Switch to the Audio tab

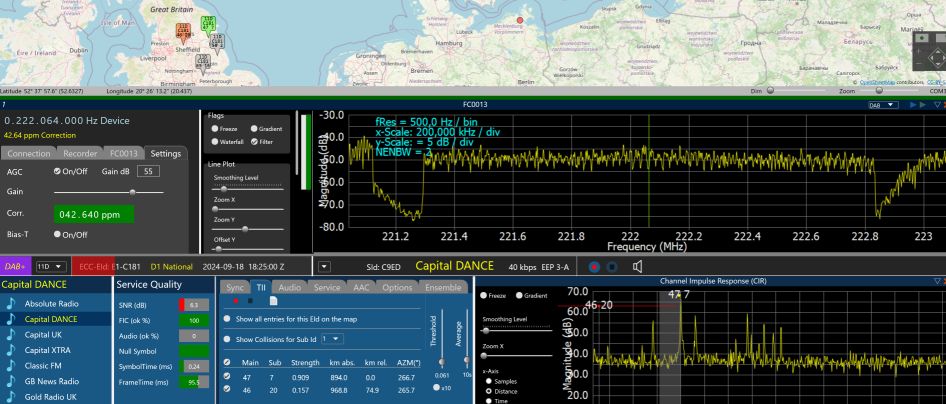tap(290, 287)
